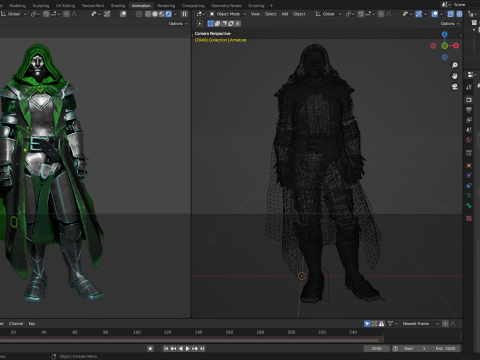The height and width of the screenshot is (360, 480).
Task: Open the World properties tab
Action: click(469, 140)
